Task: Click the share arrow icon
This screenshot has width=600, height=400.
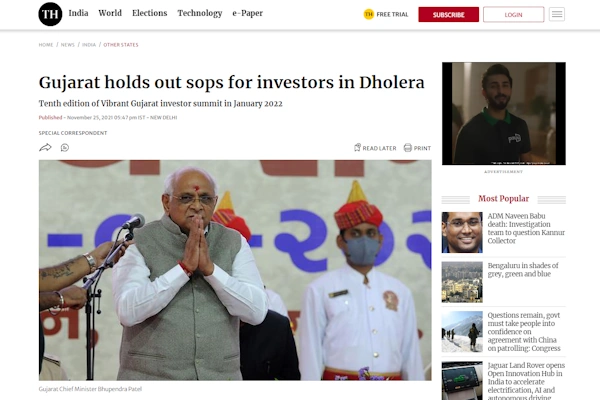Action: [45, 147]
